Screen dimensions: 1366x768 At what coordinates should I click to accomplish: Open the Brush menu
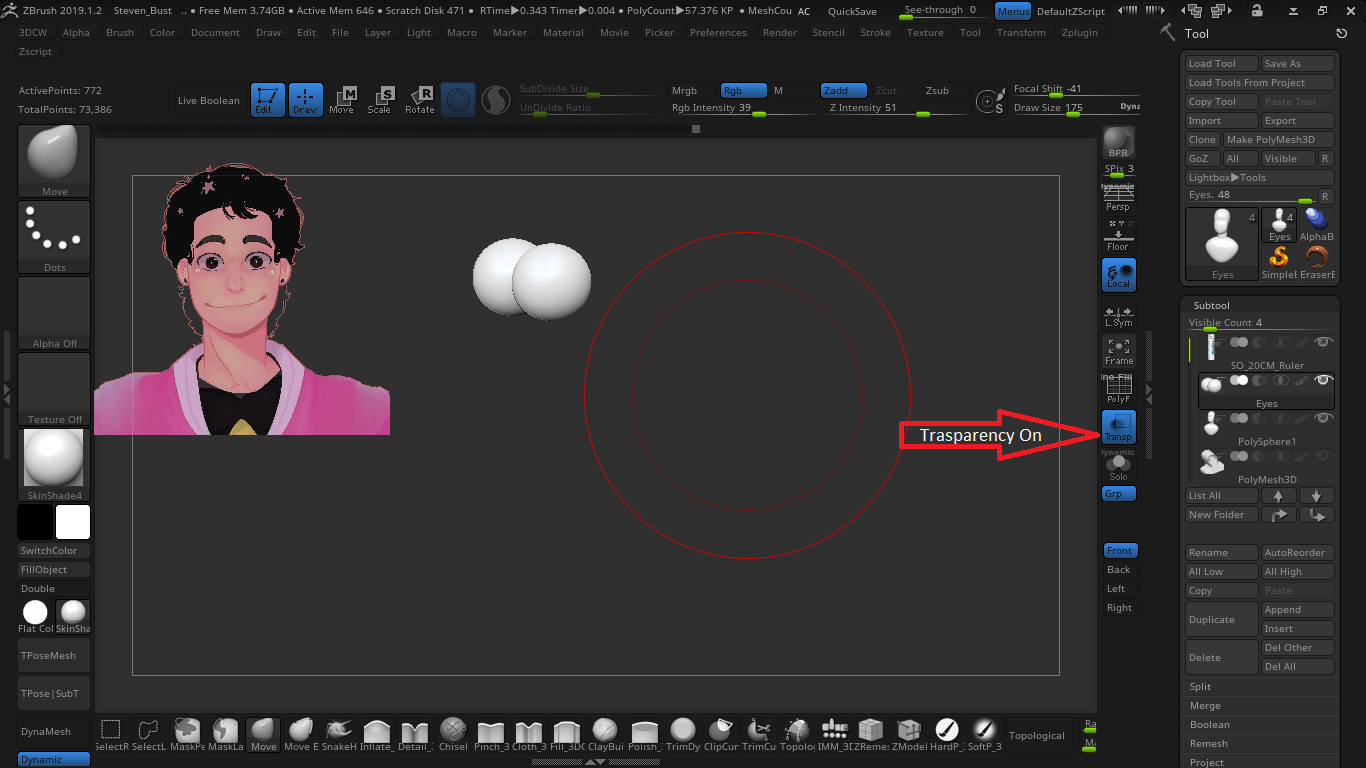(120, 32)
